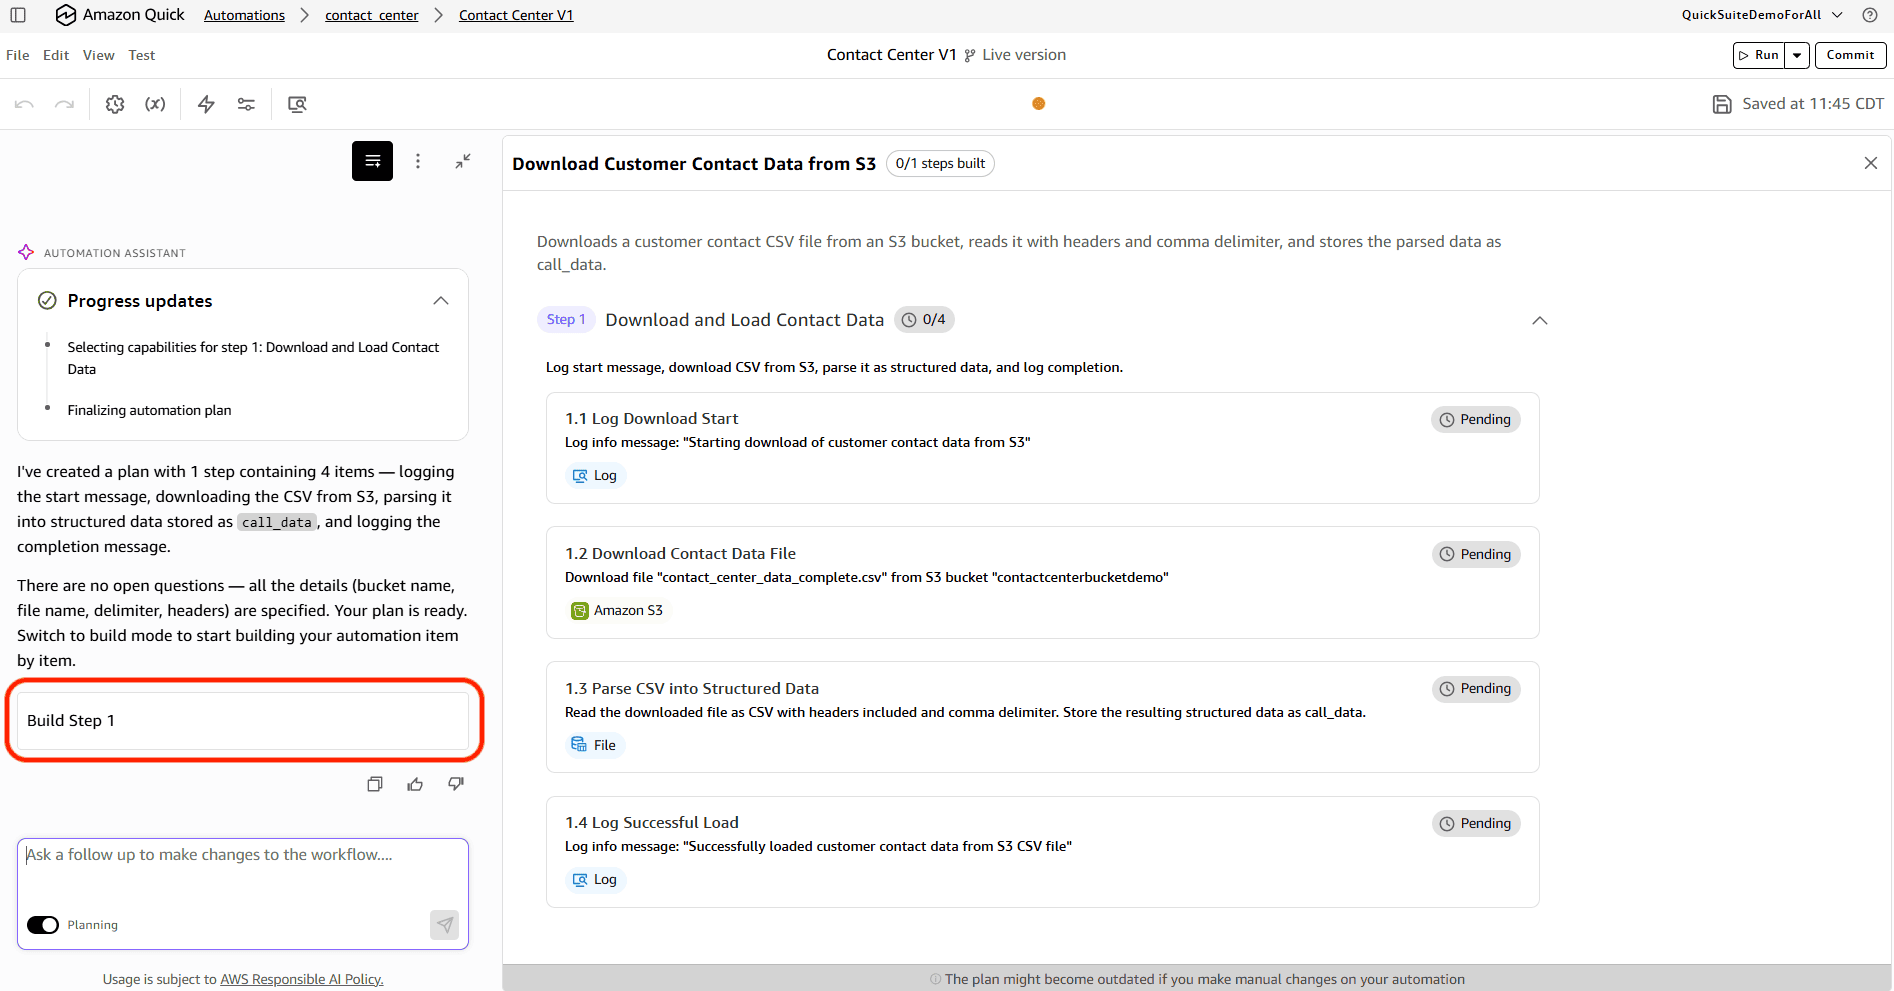Click Pending status for Parse CSV item

tap(1476, 689)
